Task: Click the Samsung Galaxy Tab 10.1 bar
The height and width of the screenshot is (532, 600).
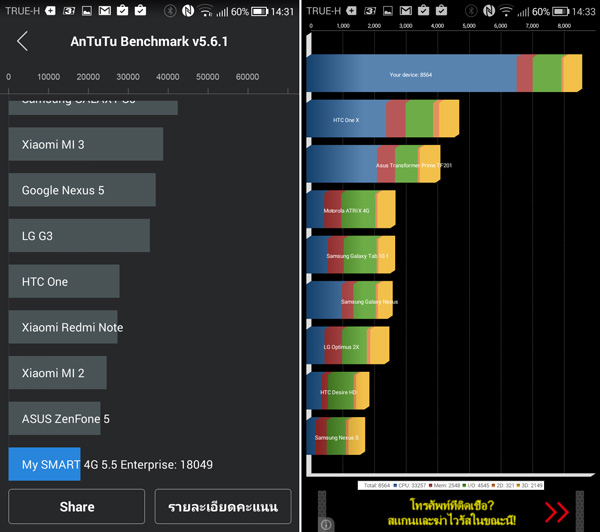Action: [351, 255]
